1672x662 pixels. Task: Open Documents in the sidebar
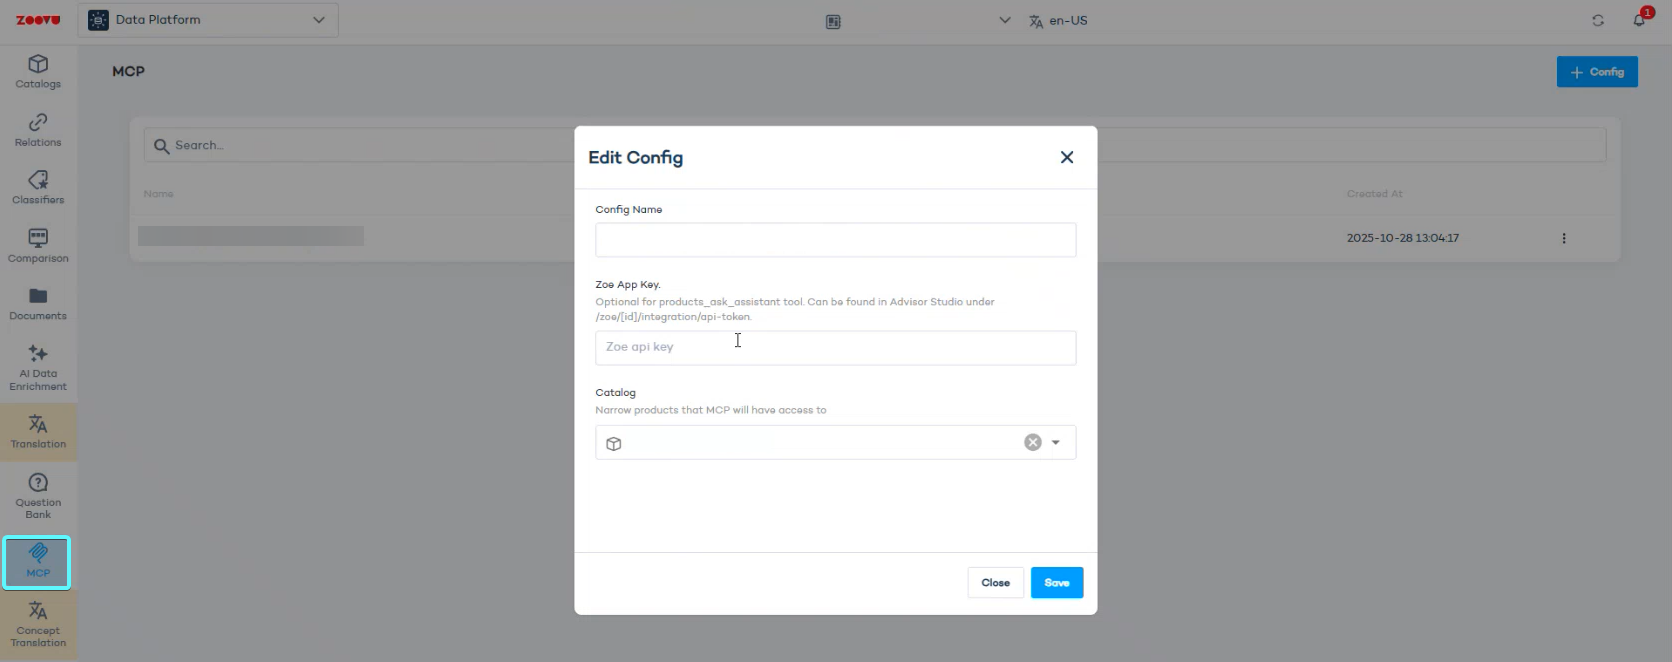coord(38,303)
